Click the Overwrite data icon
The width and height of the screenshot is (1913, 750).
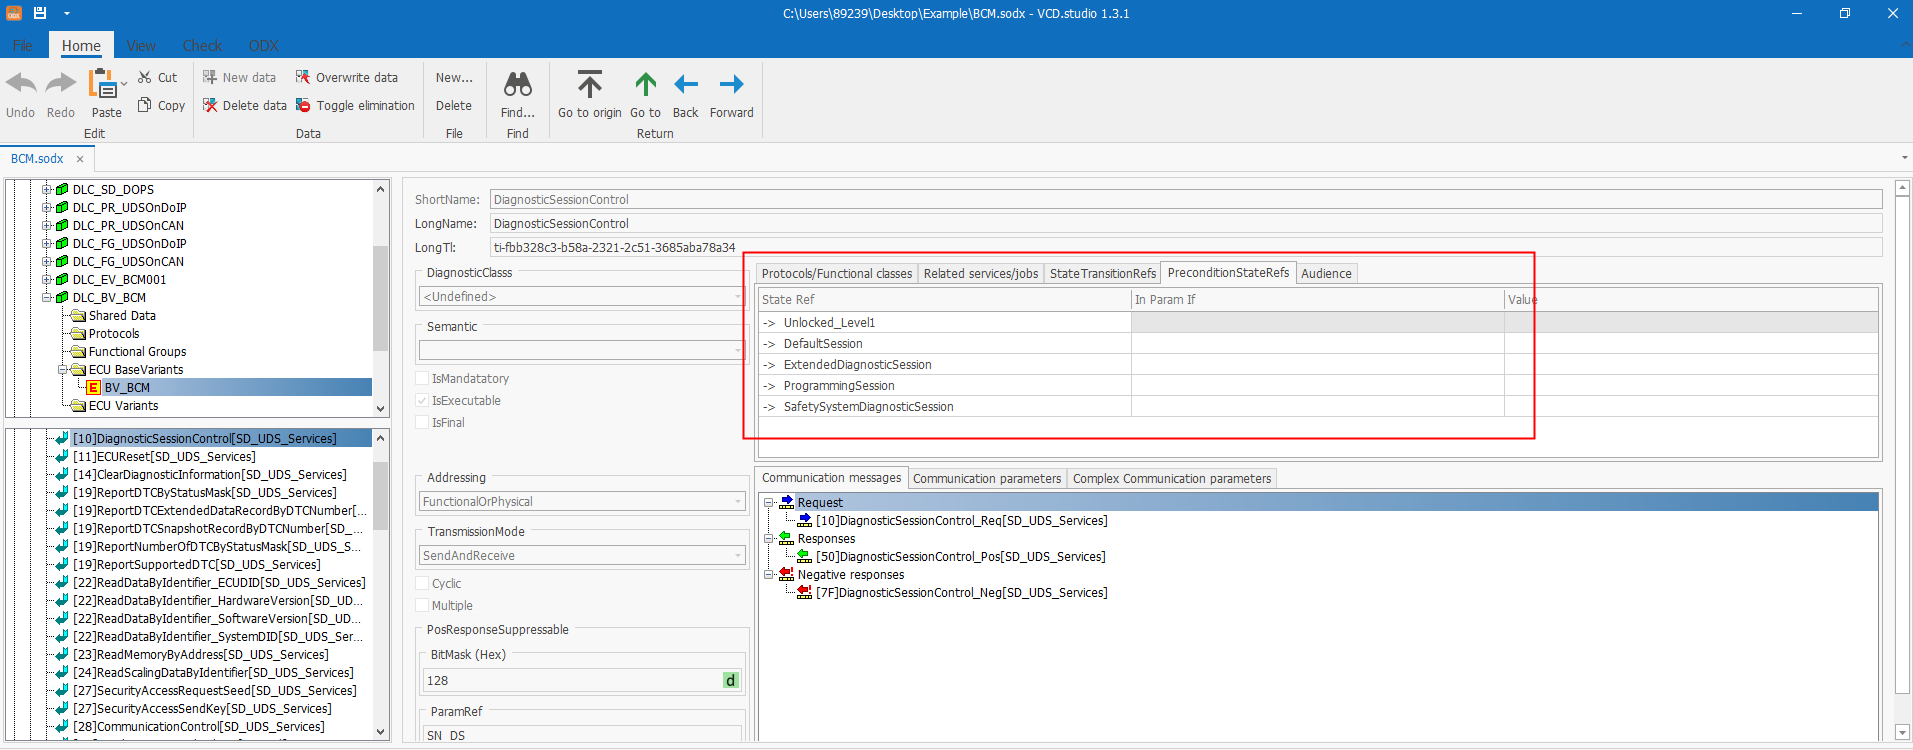[303, 77]
